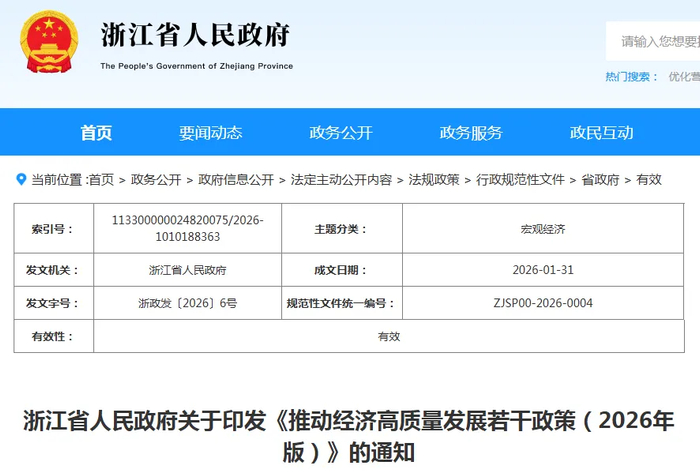Click the 热门搜索 label
Screen dimensions: 700x473
(631, 77)
